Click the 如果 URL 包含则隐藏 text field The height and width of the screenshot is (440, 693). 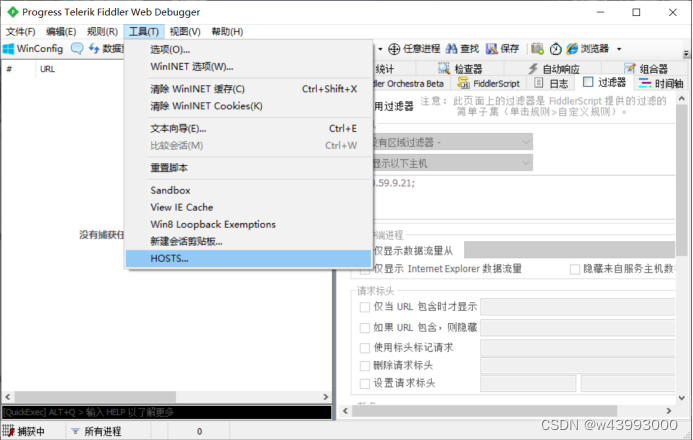point(578,327)
